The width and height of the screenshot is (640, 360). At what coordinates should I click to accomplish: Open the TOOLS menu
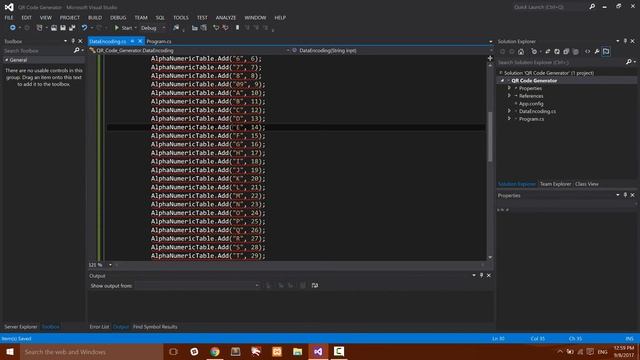(181, 18)
